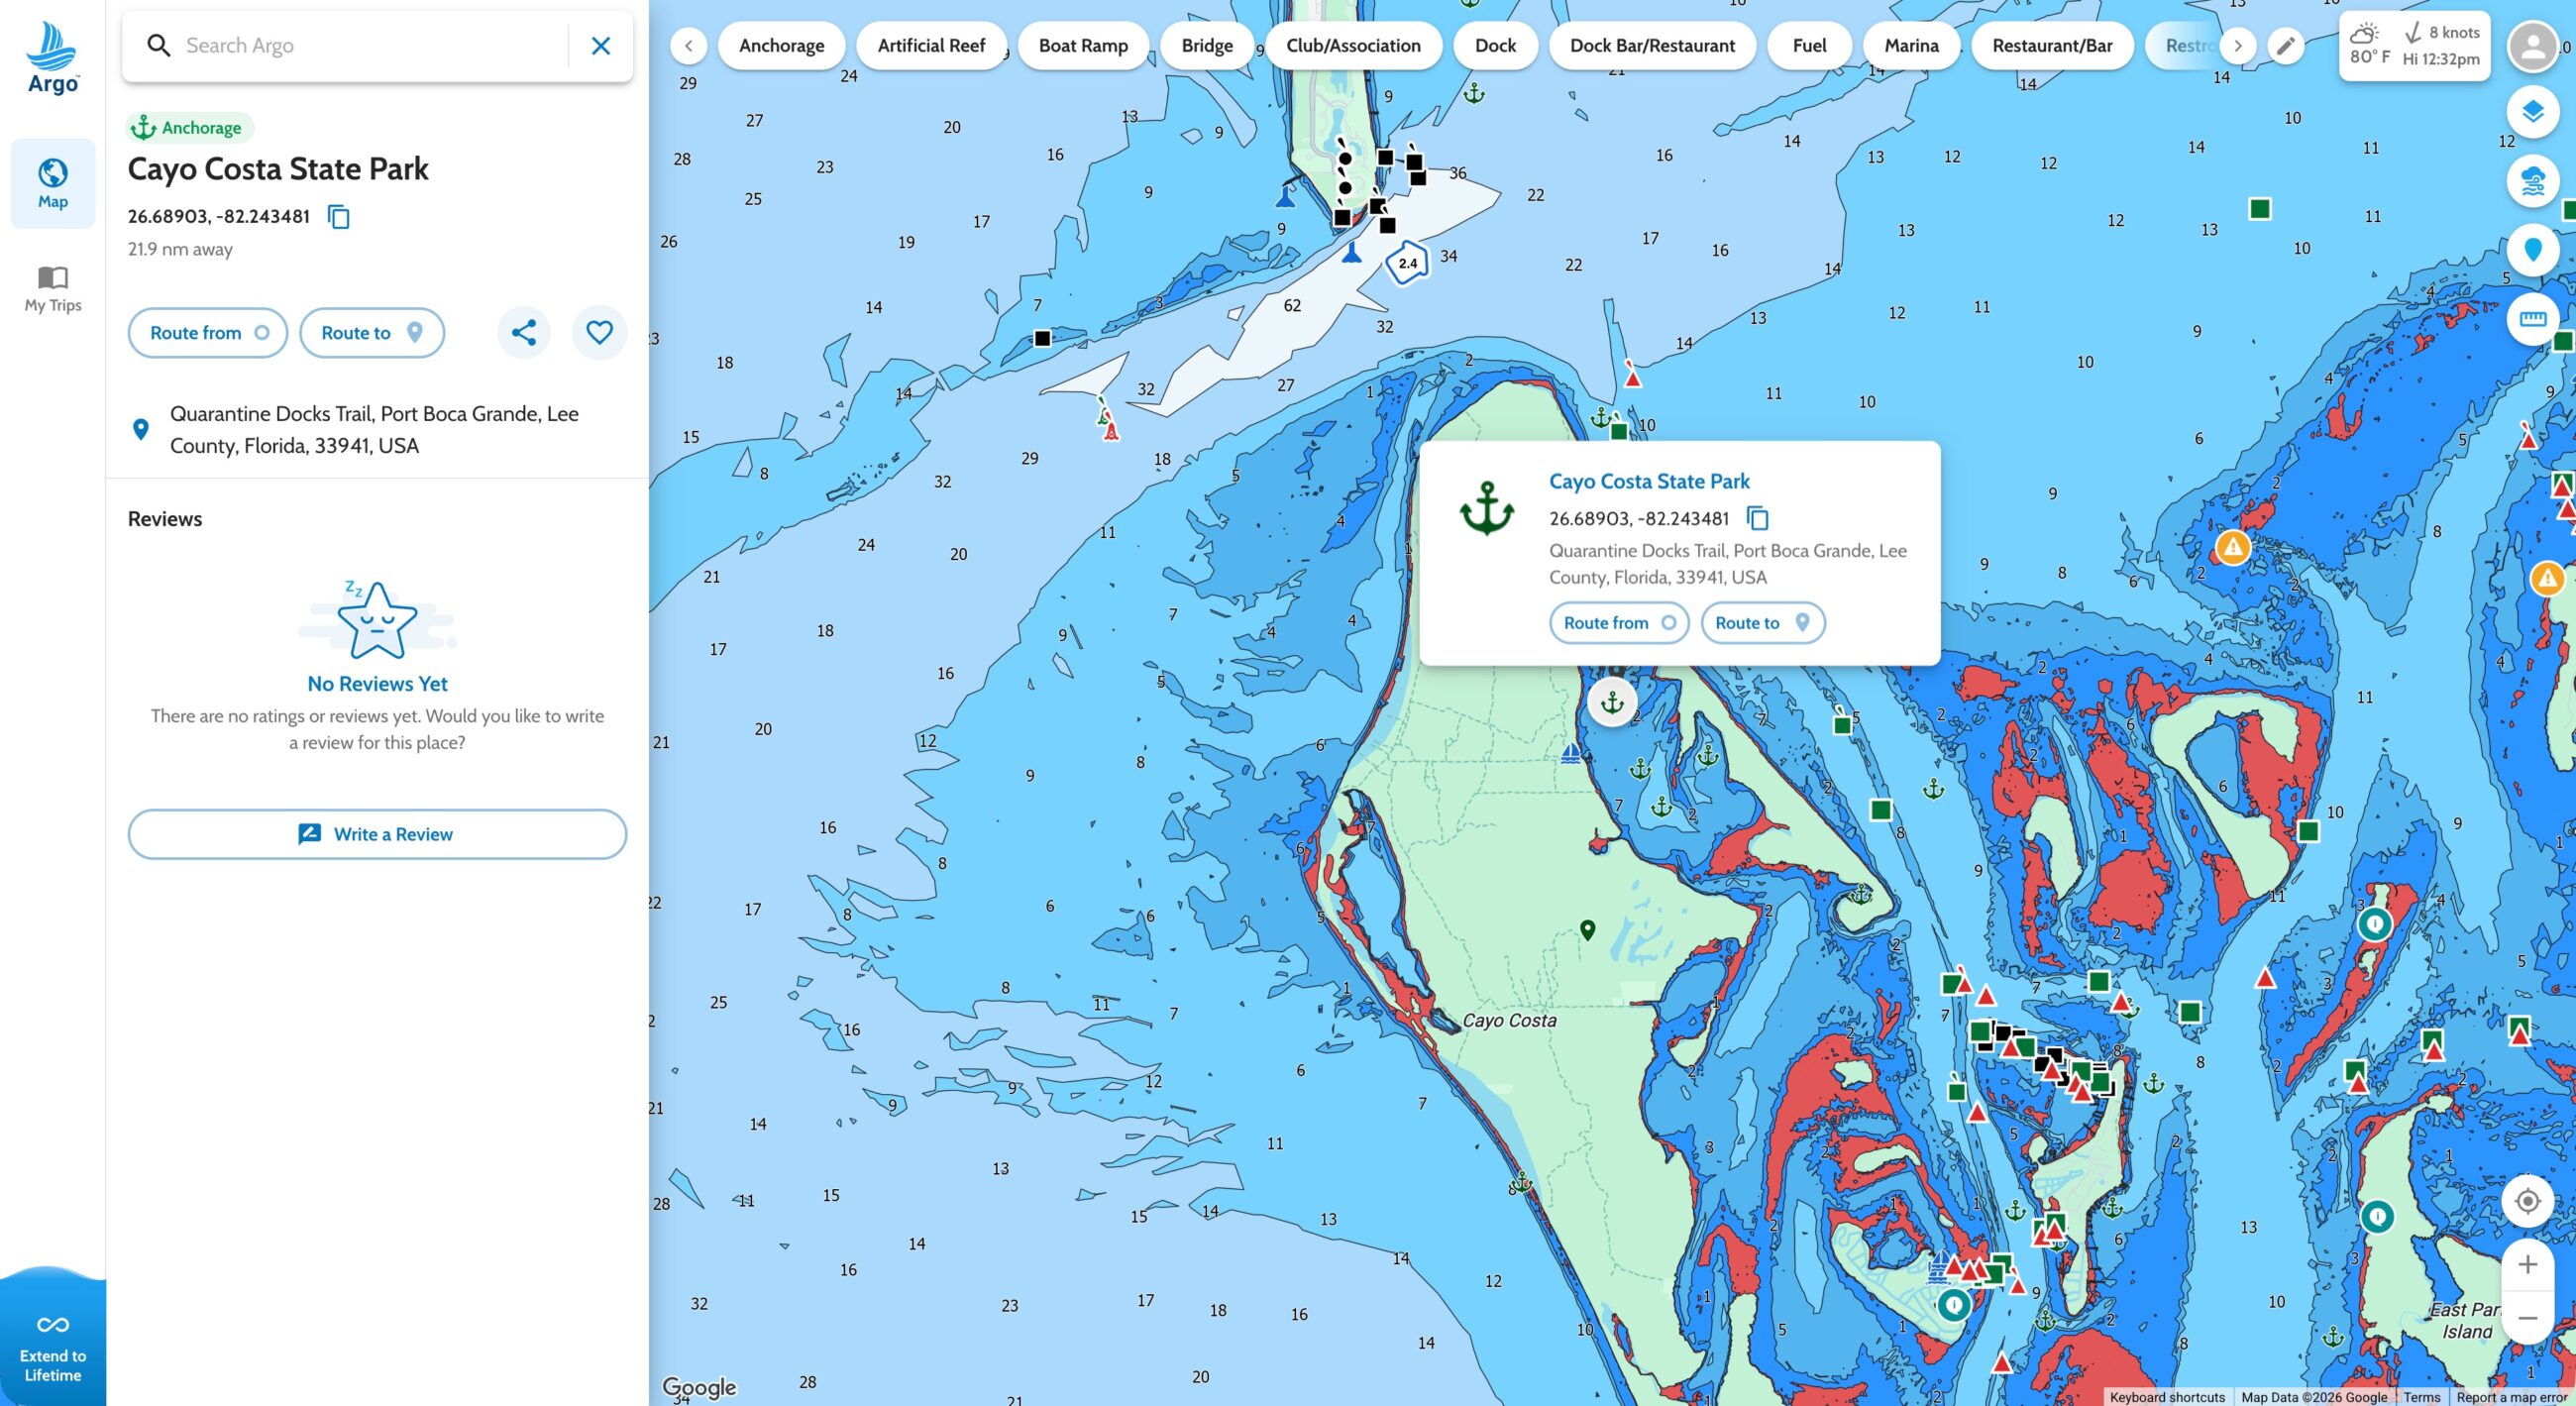Toggle the Marina filter chip
Image resolution: width=2576 pixels, height=1406 pixels.
point(1911,46)
